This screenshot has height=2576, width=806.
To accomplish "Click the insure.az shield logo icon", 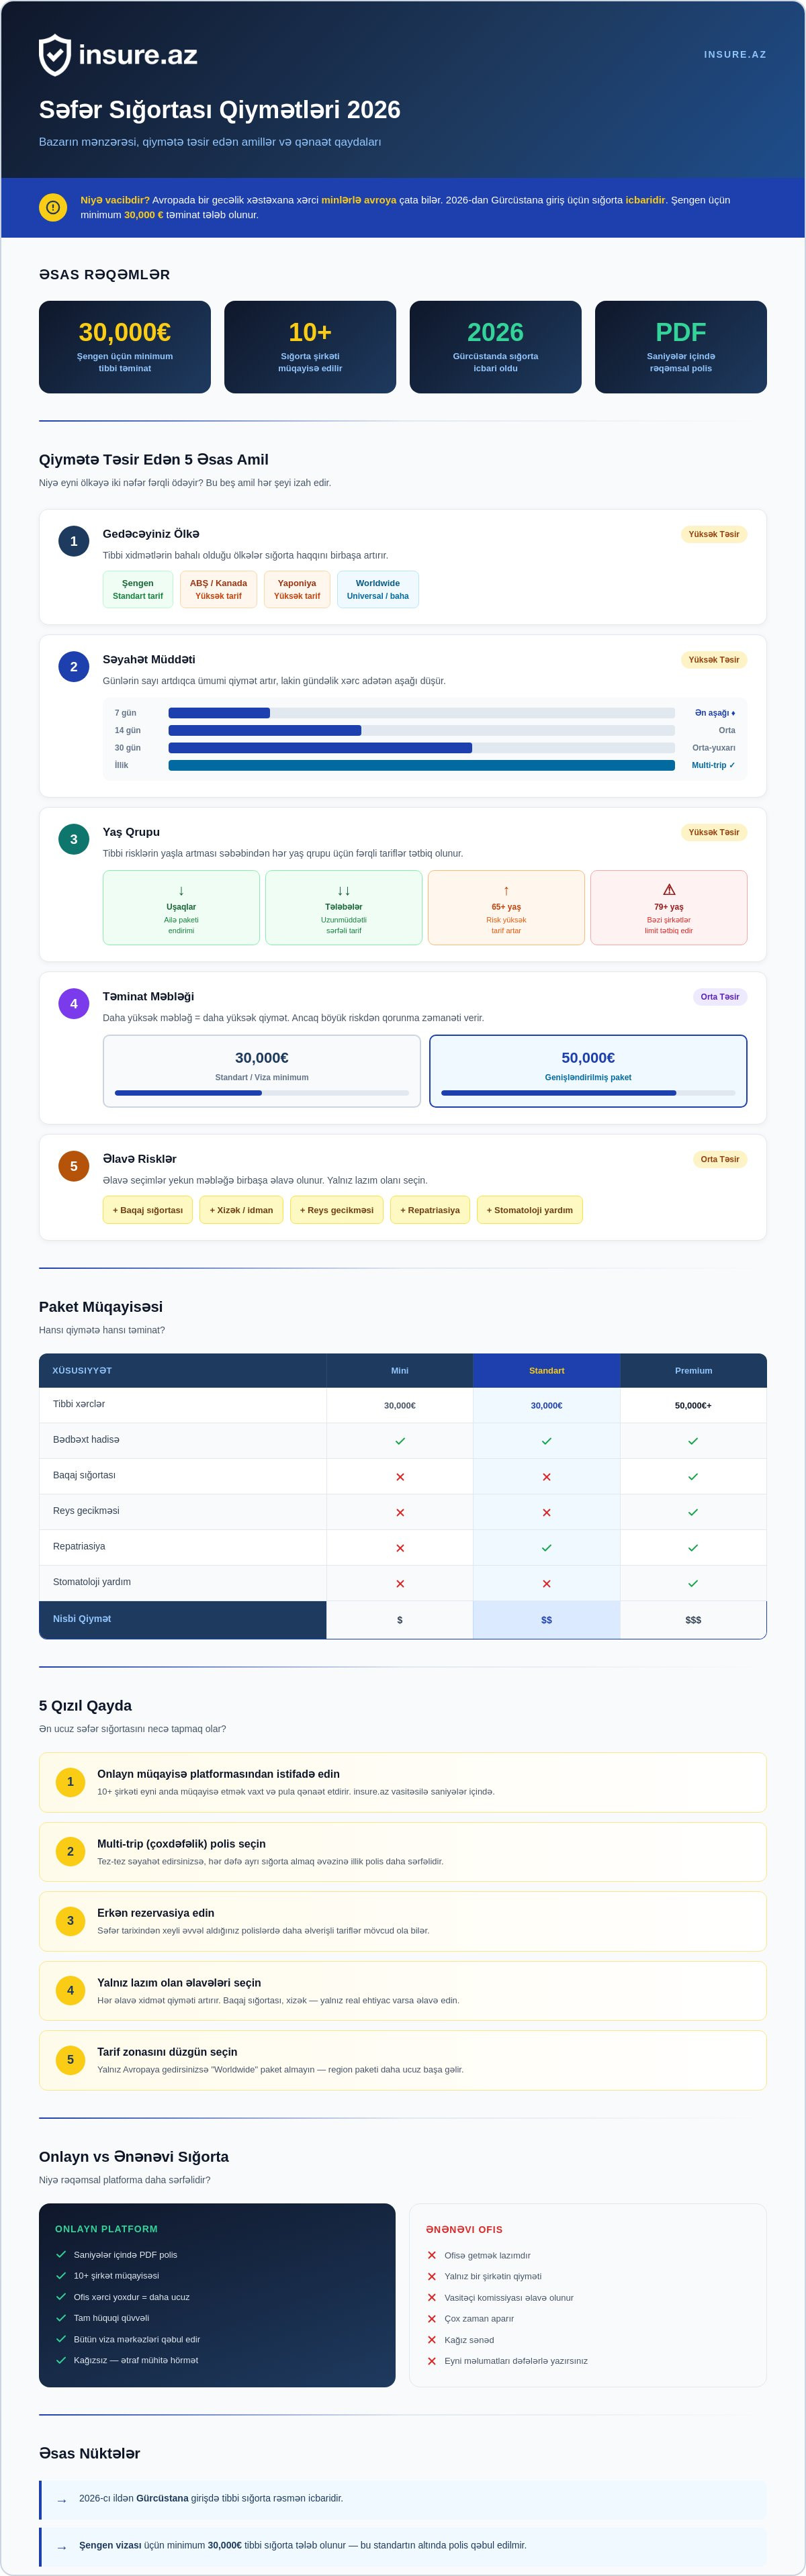I will pos(55,55).
